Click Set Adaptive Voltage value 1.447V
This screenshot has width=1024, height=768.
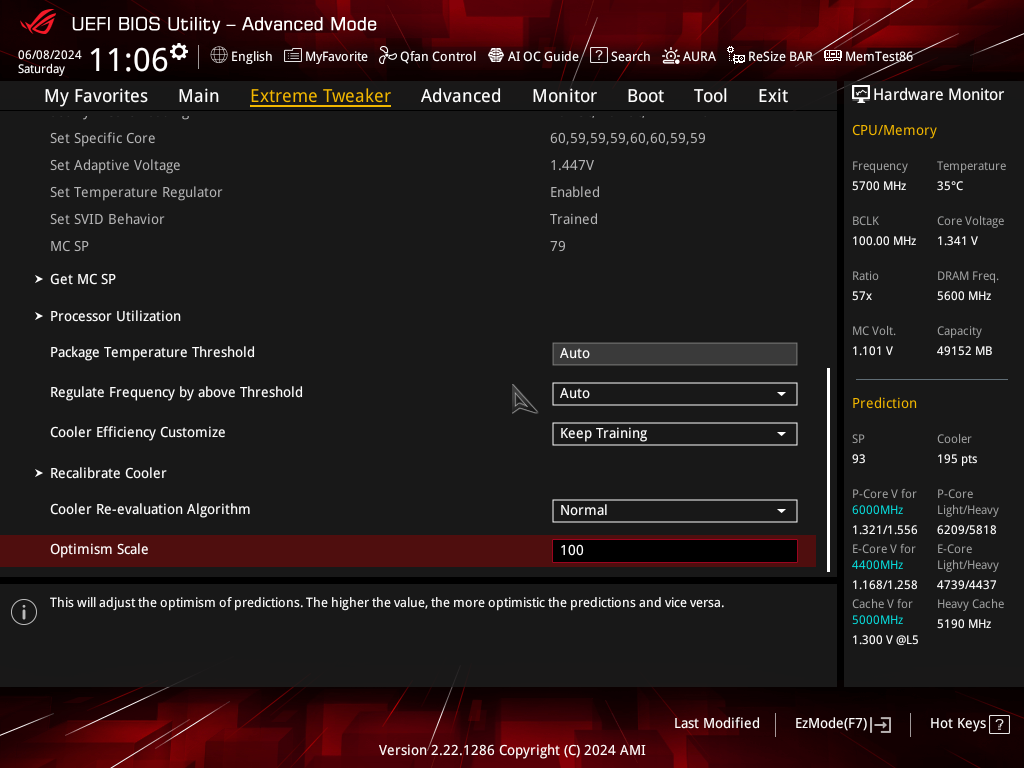[572, 165]
